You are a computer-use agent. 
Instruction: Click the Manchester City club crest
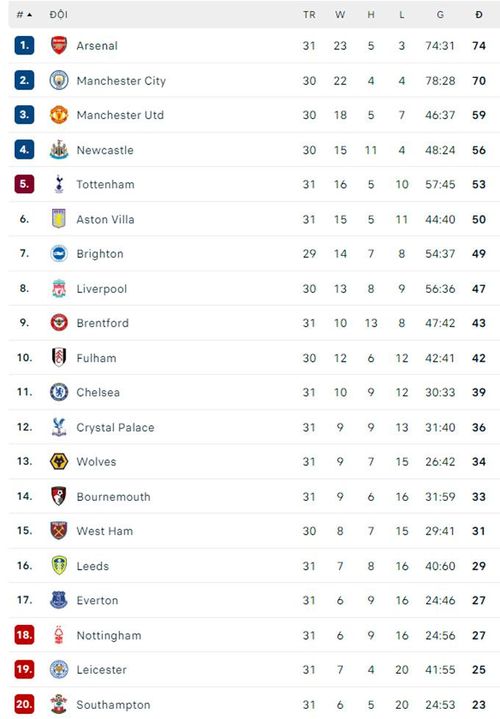[x=59, y=80]
